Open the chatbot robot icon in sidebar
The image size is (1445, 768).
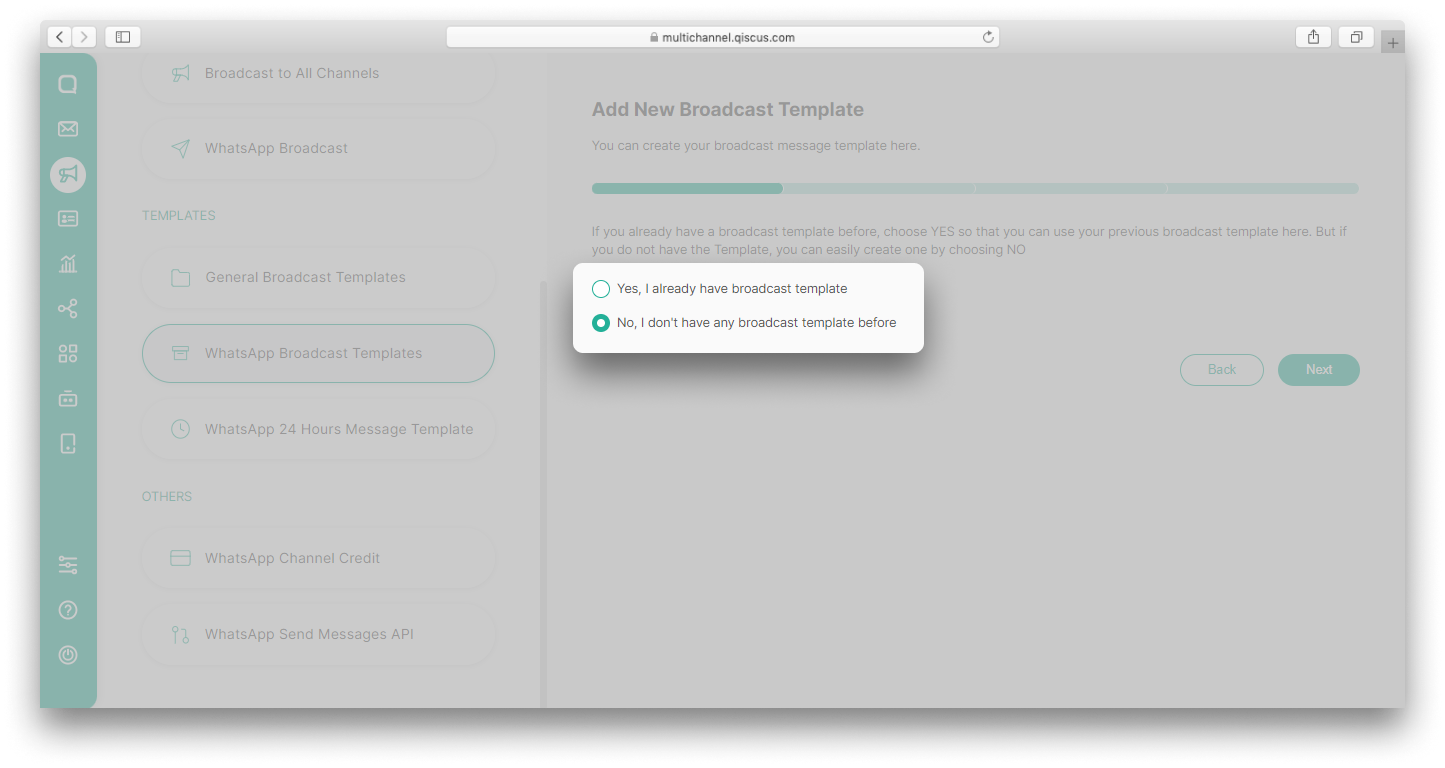click(68, 398)
